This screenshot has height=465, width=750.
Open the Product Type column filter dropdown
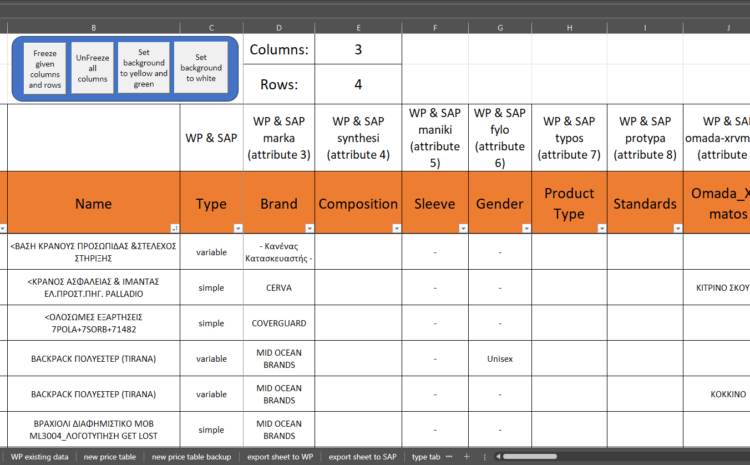[x=602, y=229]
